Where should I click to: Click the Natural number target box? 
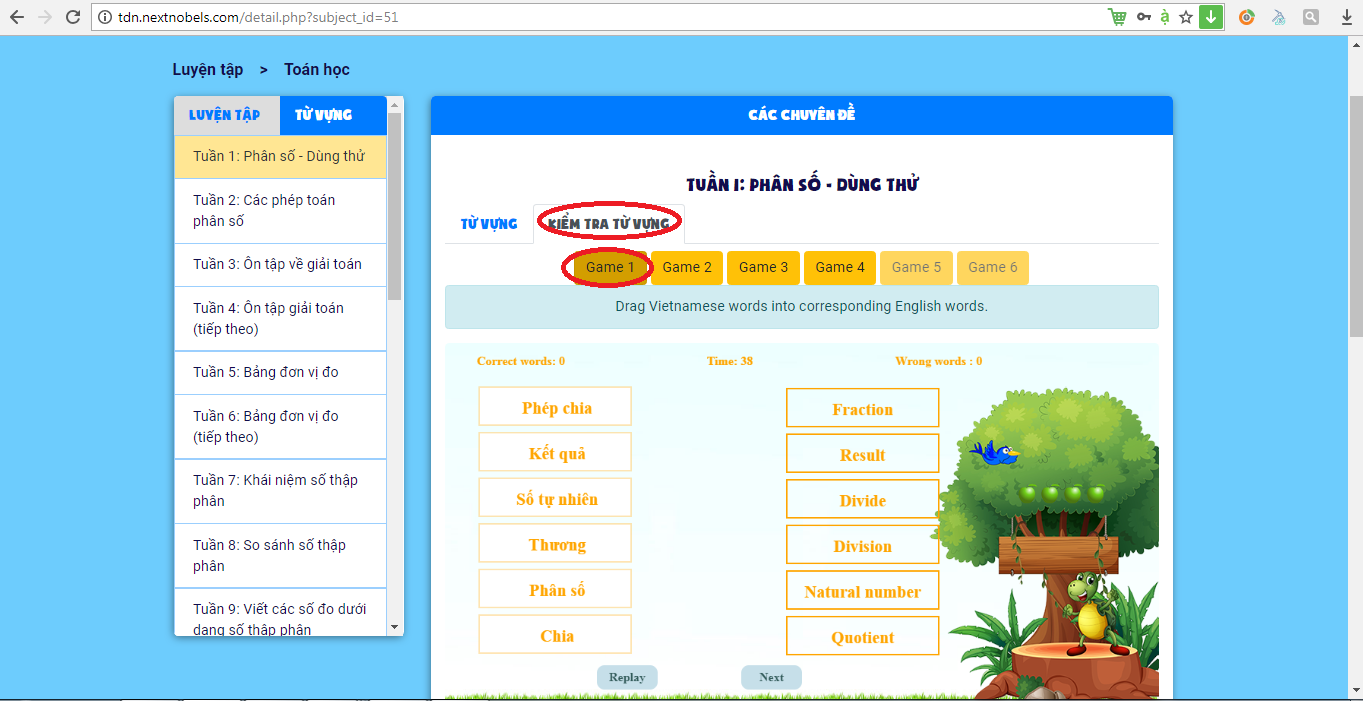click(x=863, y=591)
